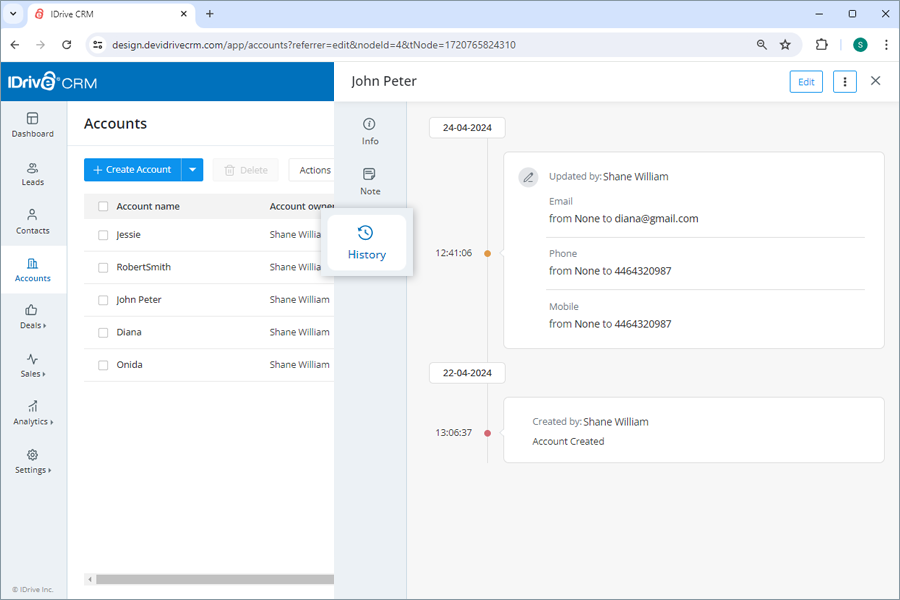
Task: Check the Diana account row checkbox
Action: click(103, 331)
